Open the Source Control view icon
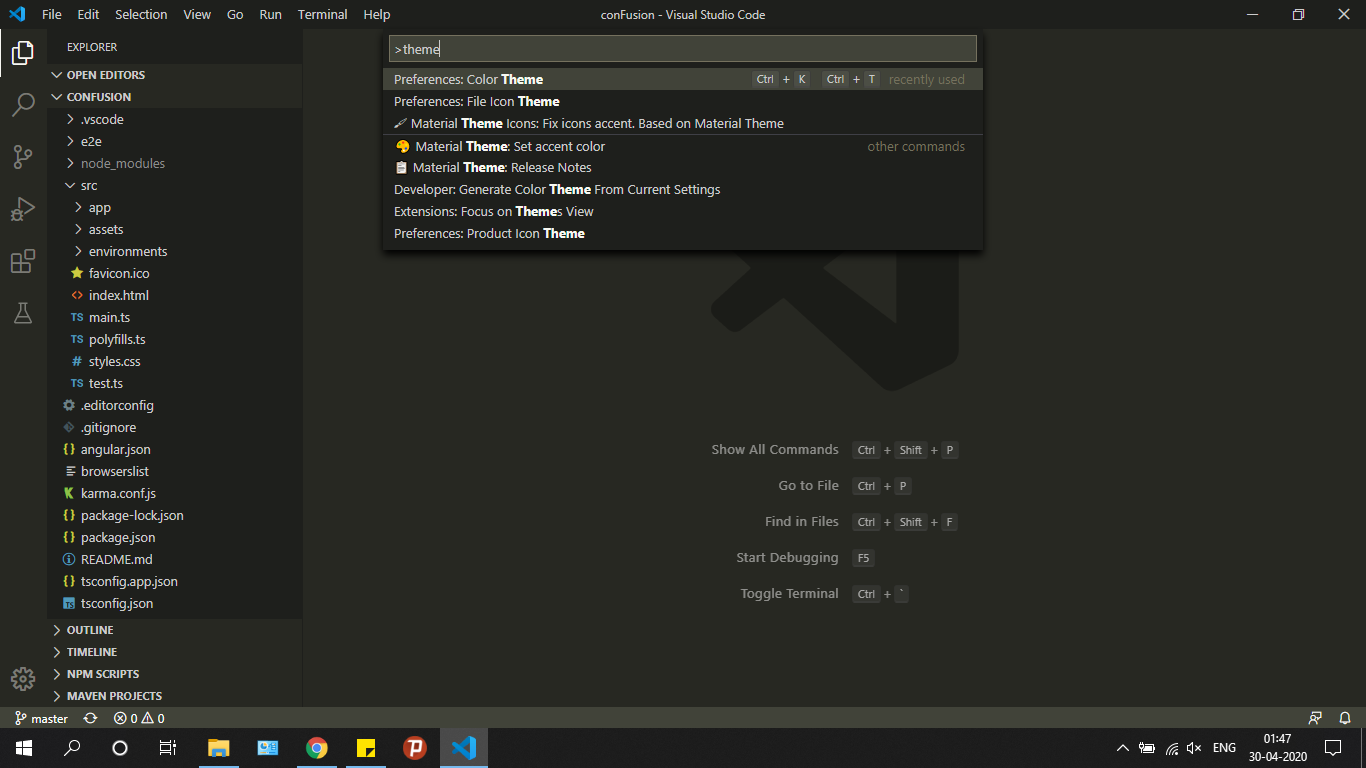The height and width of the screenshot is (768, 1366). click(x=23, y=157)
